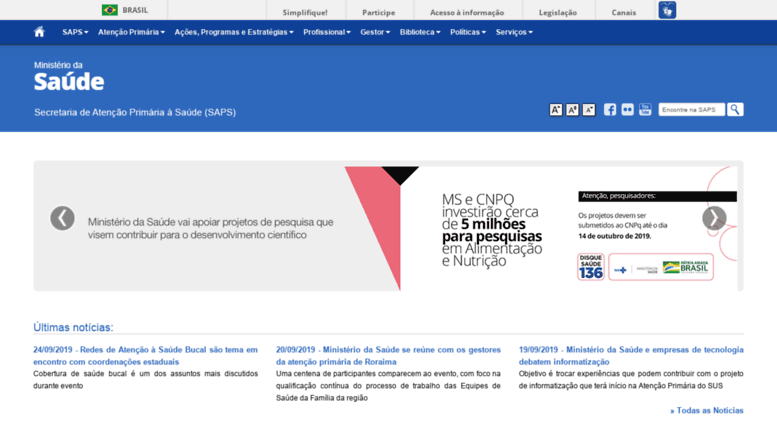This screenshot has width=777, height=423.
Task: View Todas as Notícias
Action: point(707,411)
